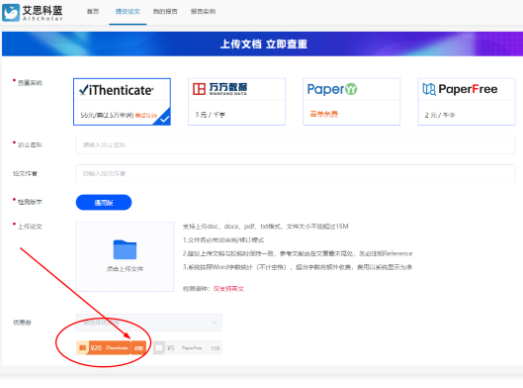
Task: Click the 首单免费 text on PaperYY card
Action: click(x=324, y=114)
